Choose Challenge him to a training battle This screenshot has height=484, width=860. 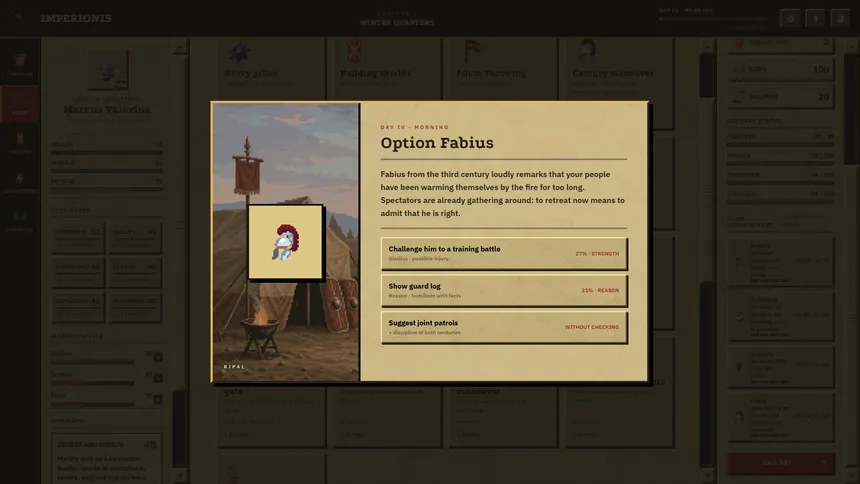tap(504, 254)
